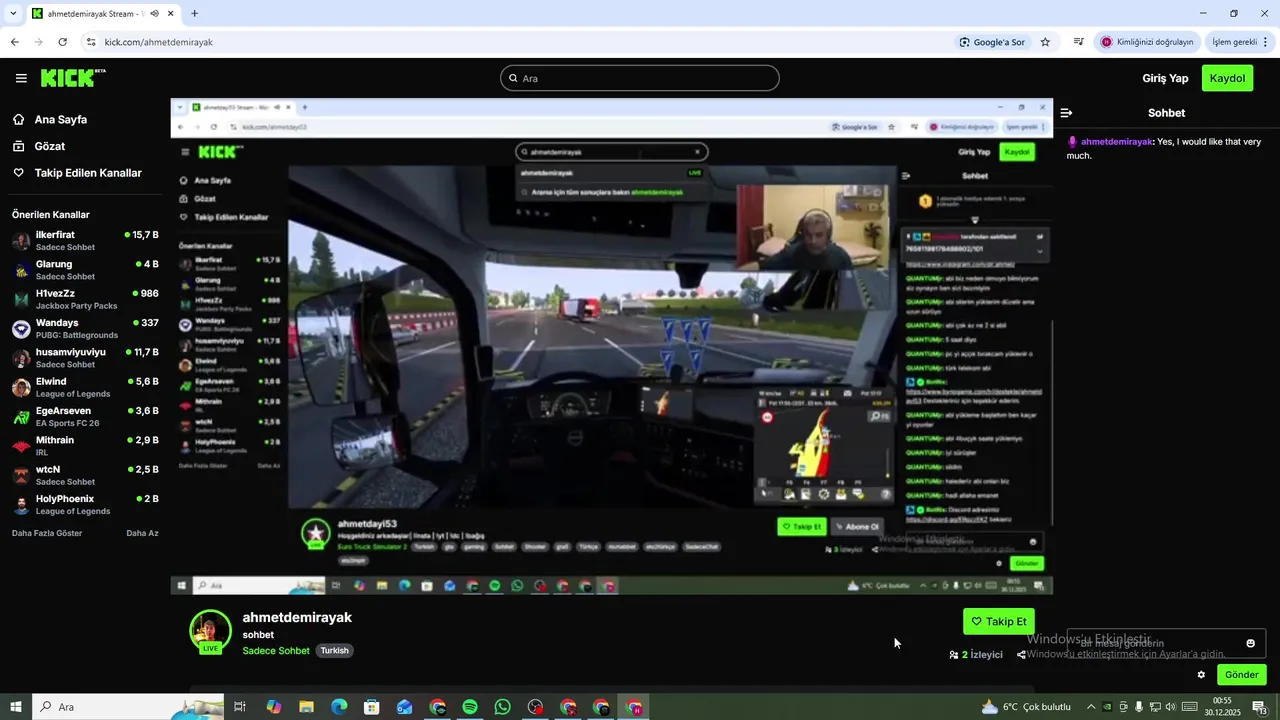The height and width of the screenshot is (720, 1280).
Task: Click the live stream video player
Action: click(x=611, y=347)
